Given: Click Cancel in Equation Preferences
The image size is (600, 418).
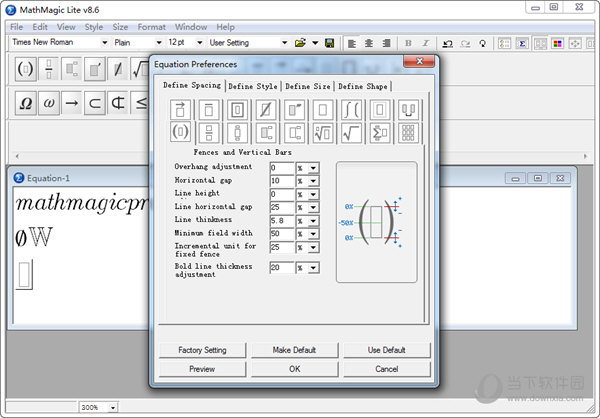Looking at the screenshot, I should [386, 369].
